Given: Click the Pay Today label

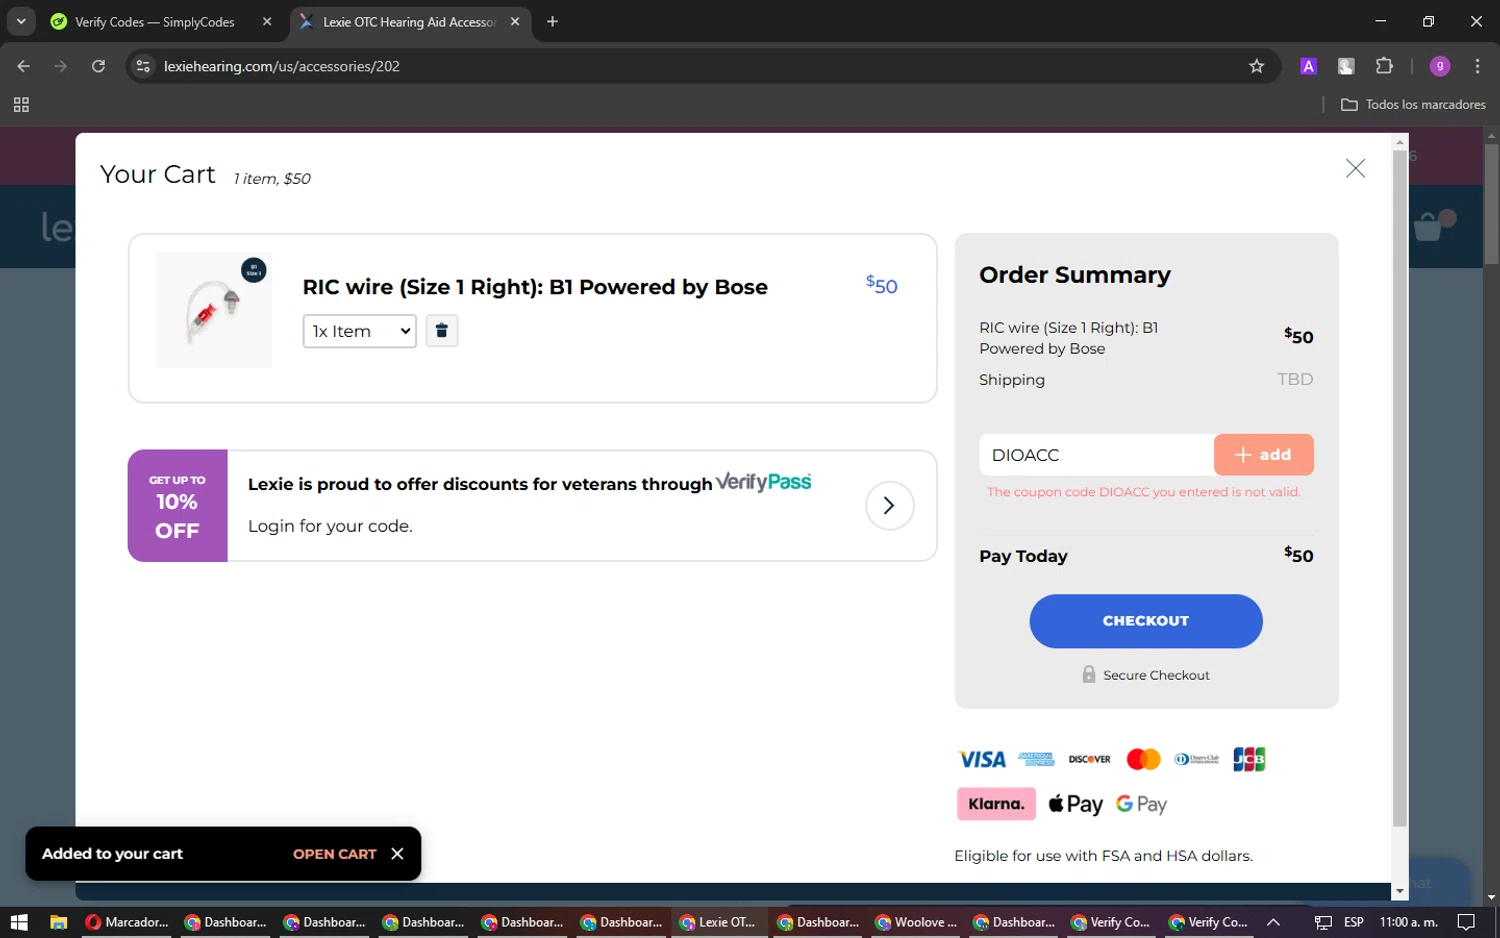Looking at the screenshot, I should click(1023, 556).
